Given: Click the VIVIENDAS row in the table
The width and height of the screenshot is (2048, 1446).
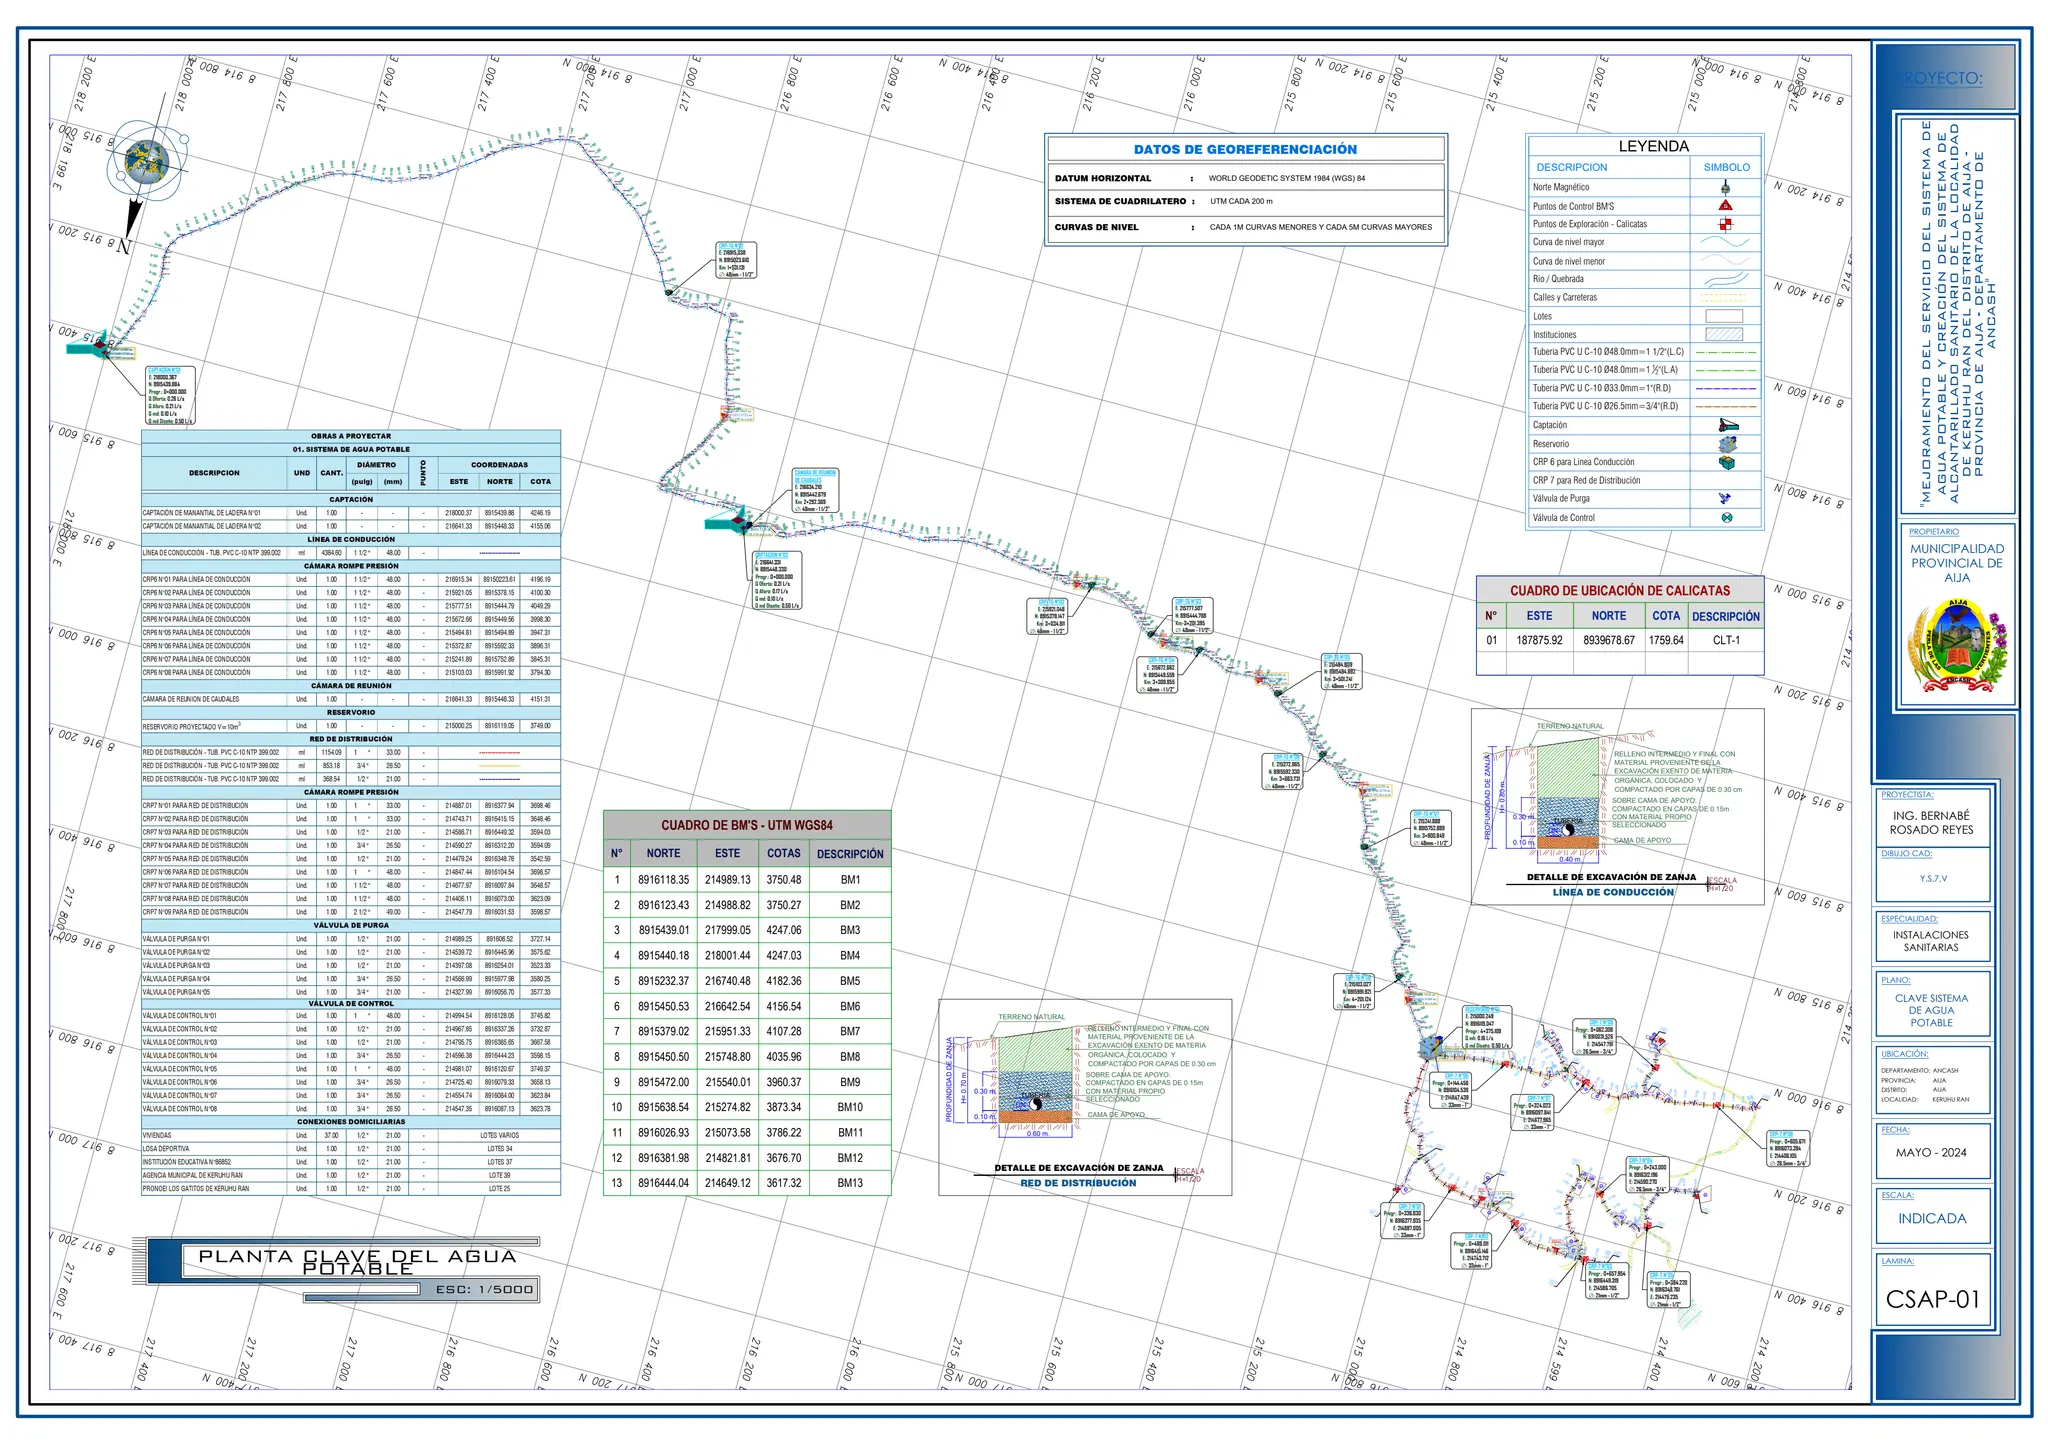Looking at the screenshot, I should pyautogui.click(x=351, y=1136).
